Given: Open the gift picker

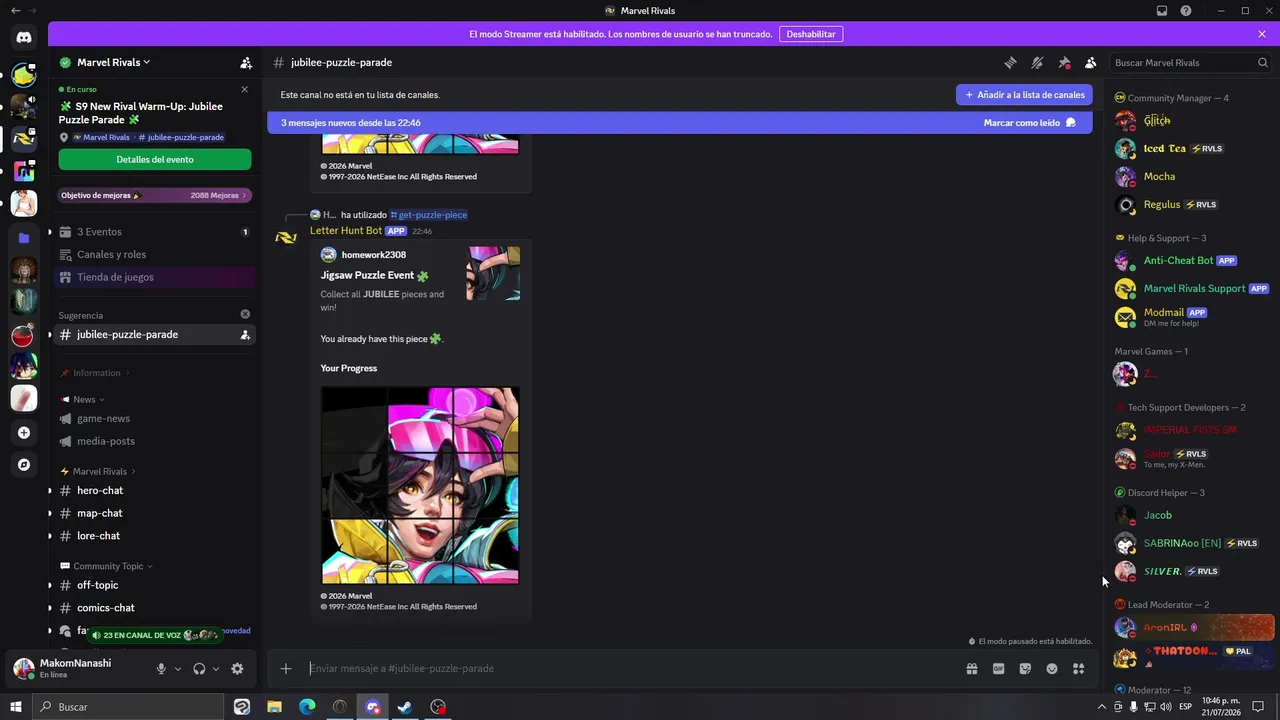Looking at the screenshot, I should 971,669.
